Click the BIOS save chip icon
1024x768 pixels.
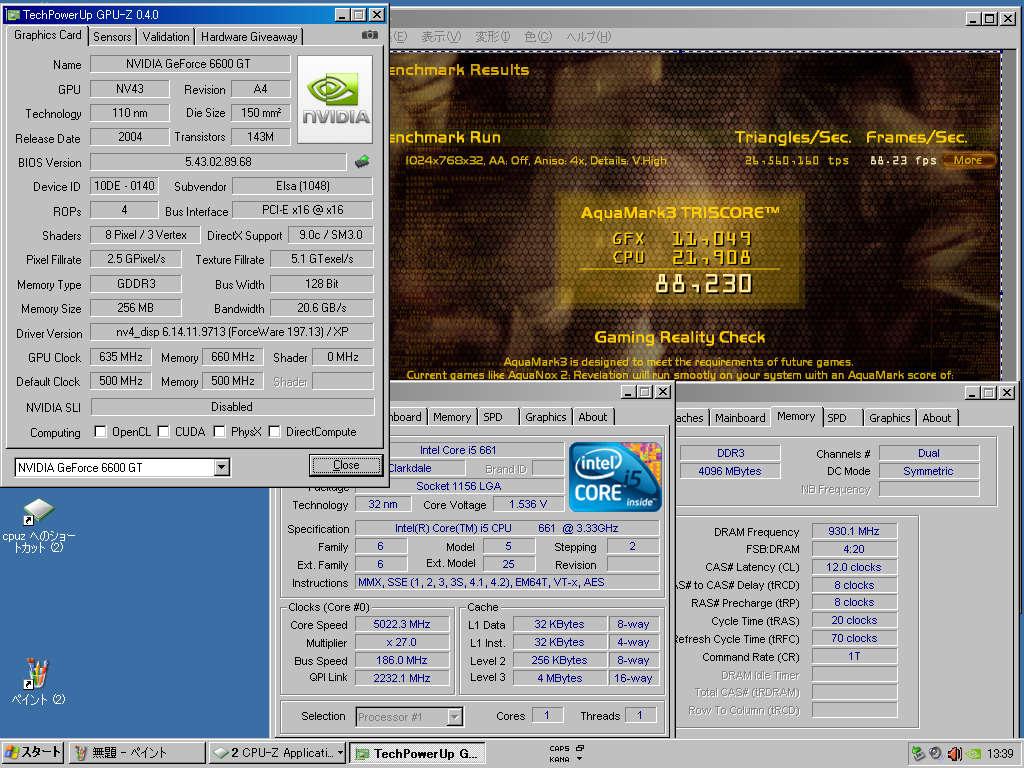tap(362, 161)
